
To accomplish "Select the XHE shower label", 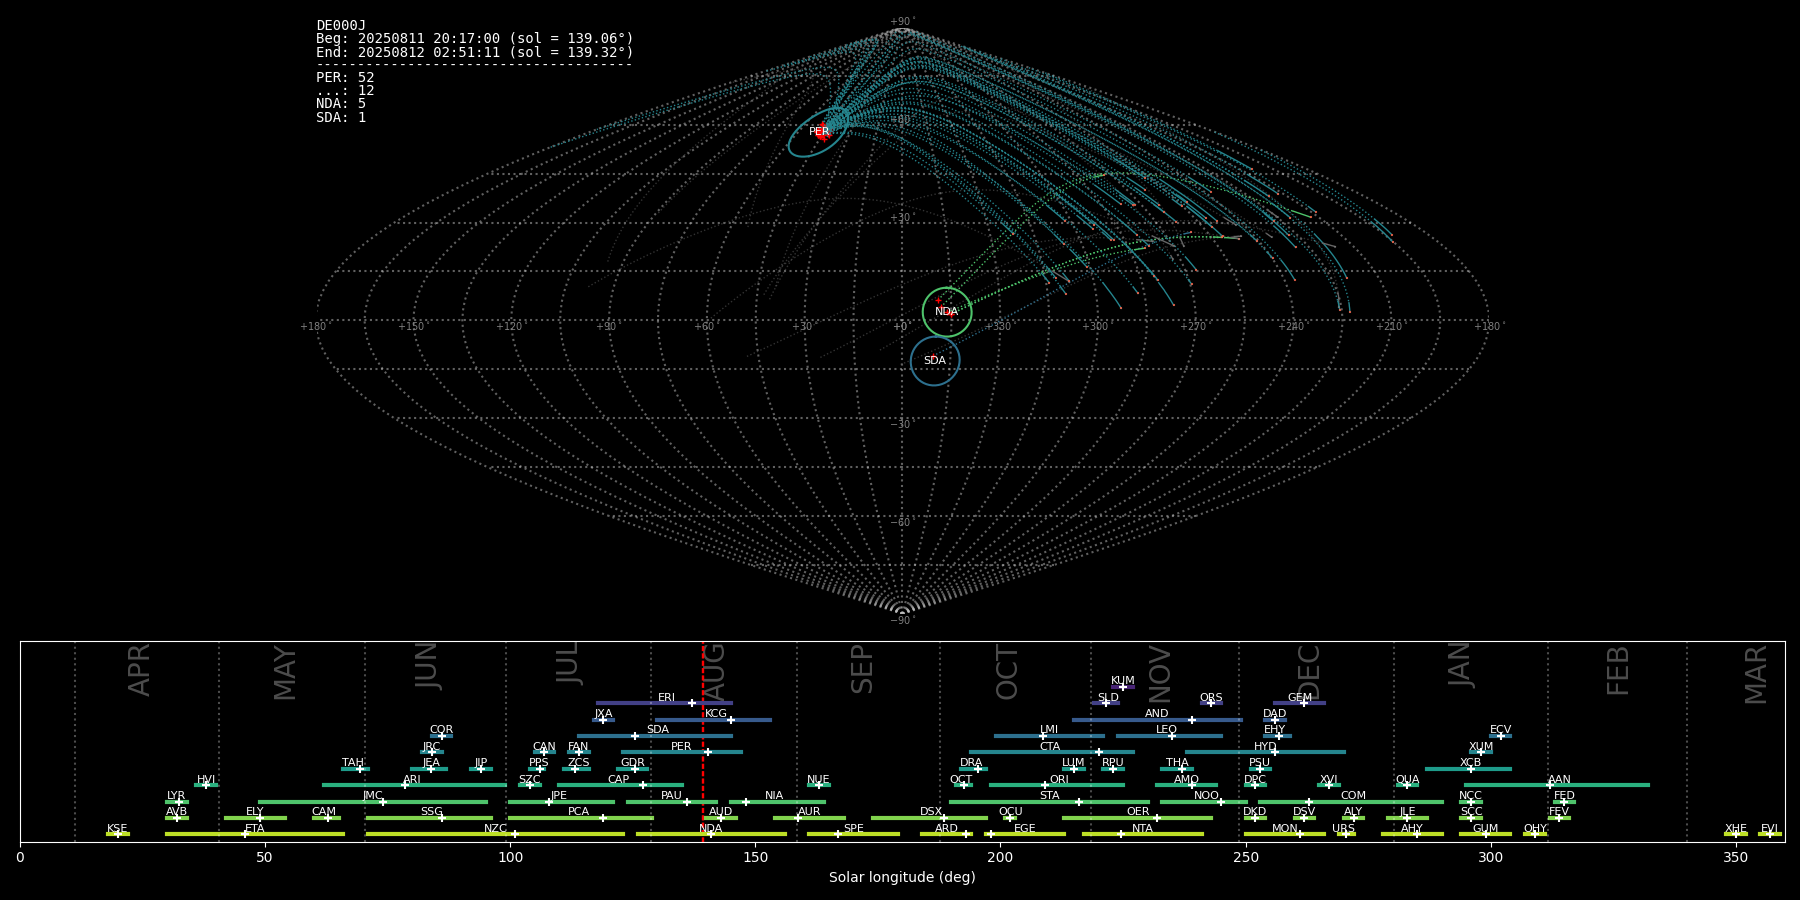I will pyautogui.click(x=1735, y=828).
